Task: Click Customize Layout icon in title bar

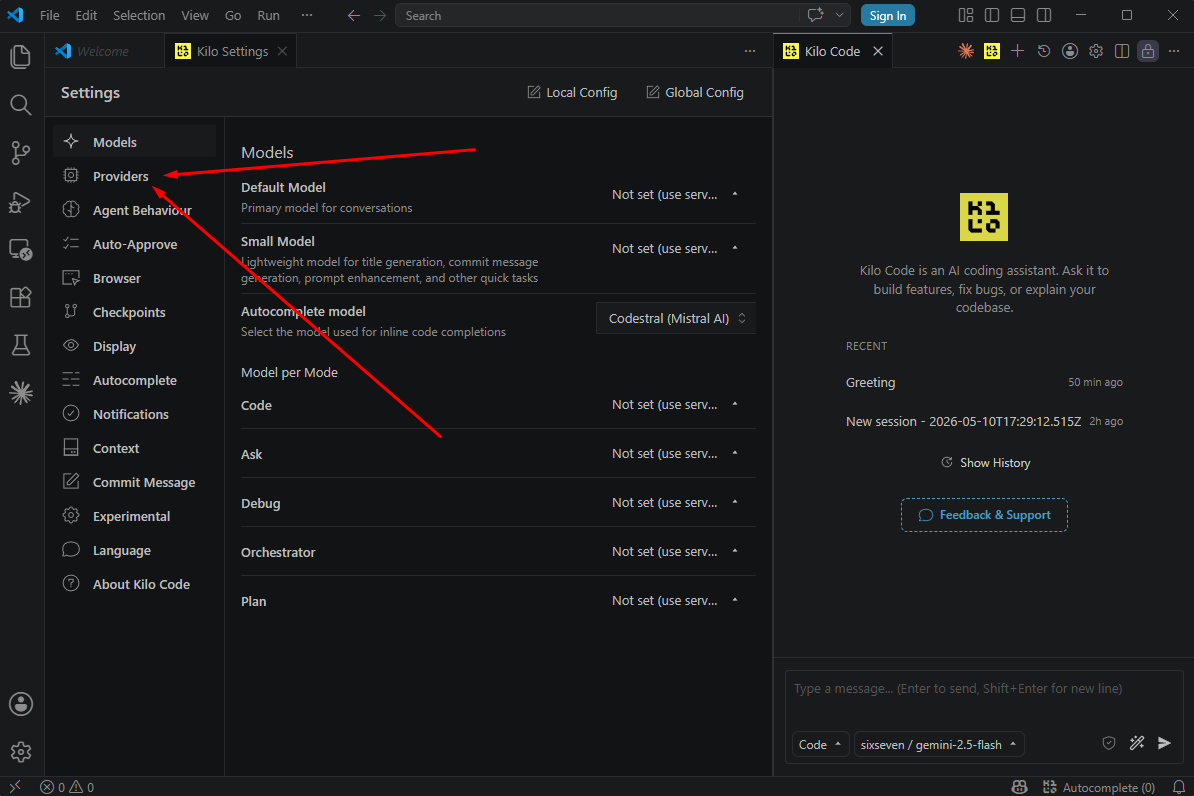Action: click(x=966, y=15)
